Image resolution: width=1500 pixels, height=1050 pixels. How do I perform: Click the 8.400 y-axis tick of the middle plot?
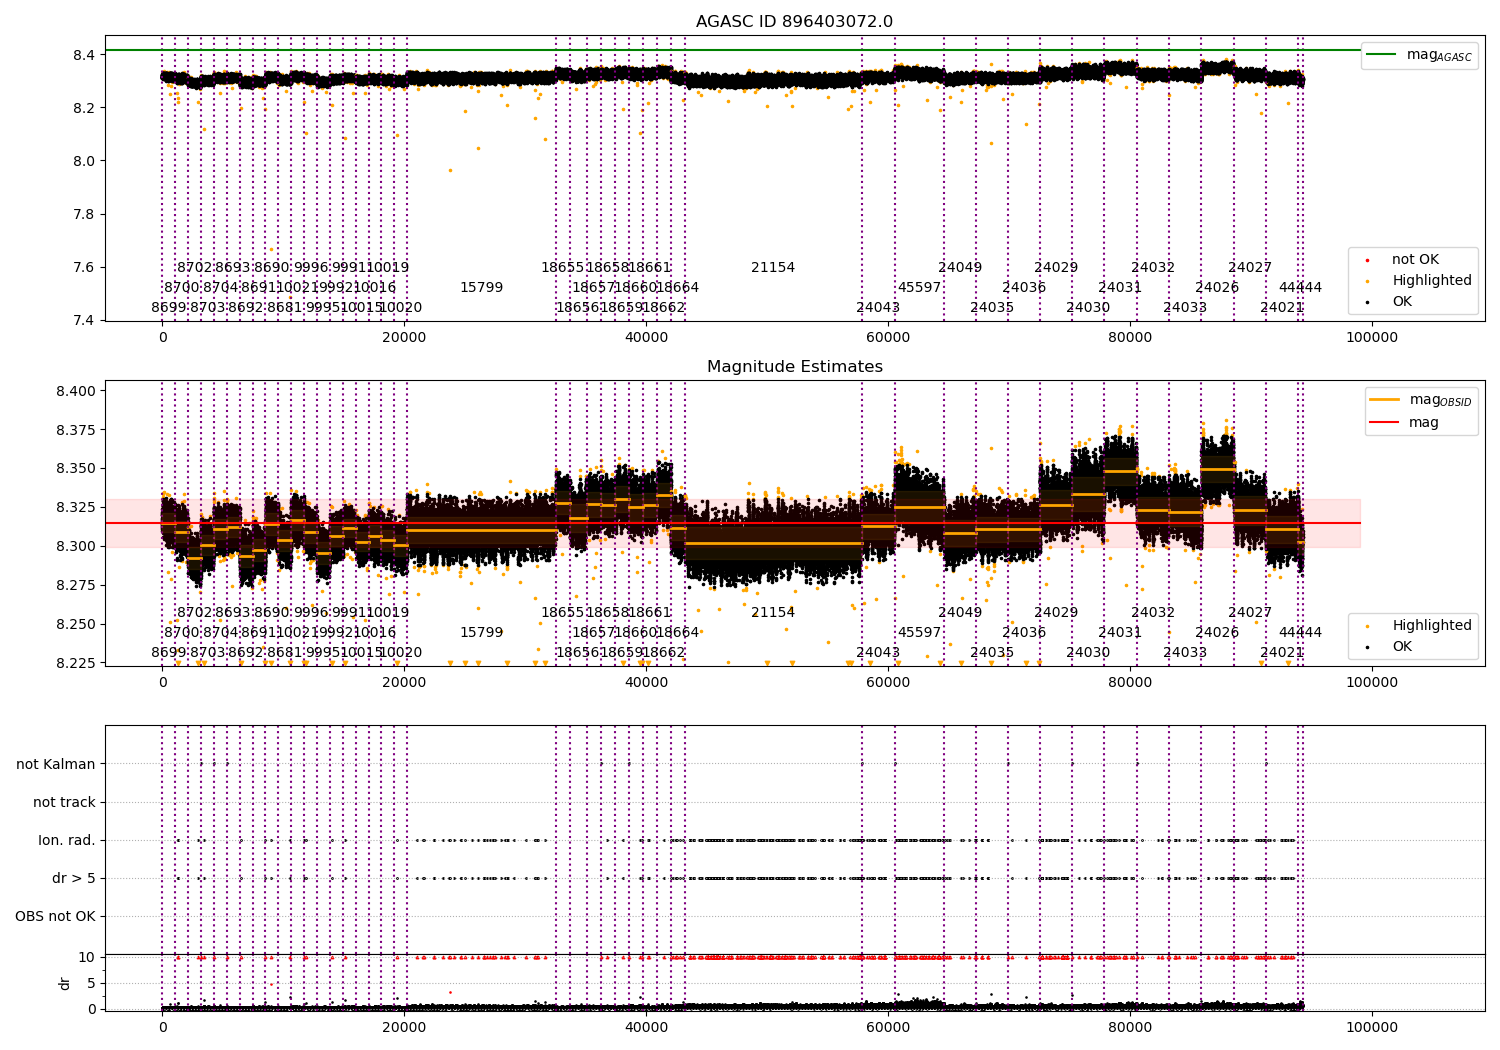(76, 391)
